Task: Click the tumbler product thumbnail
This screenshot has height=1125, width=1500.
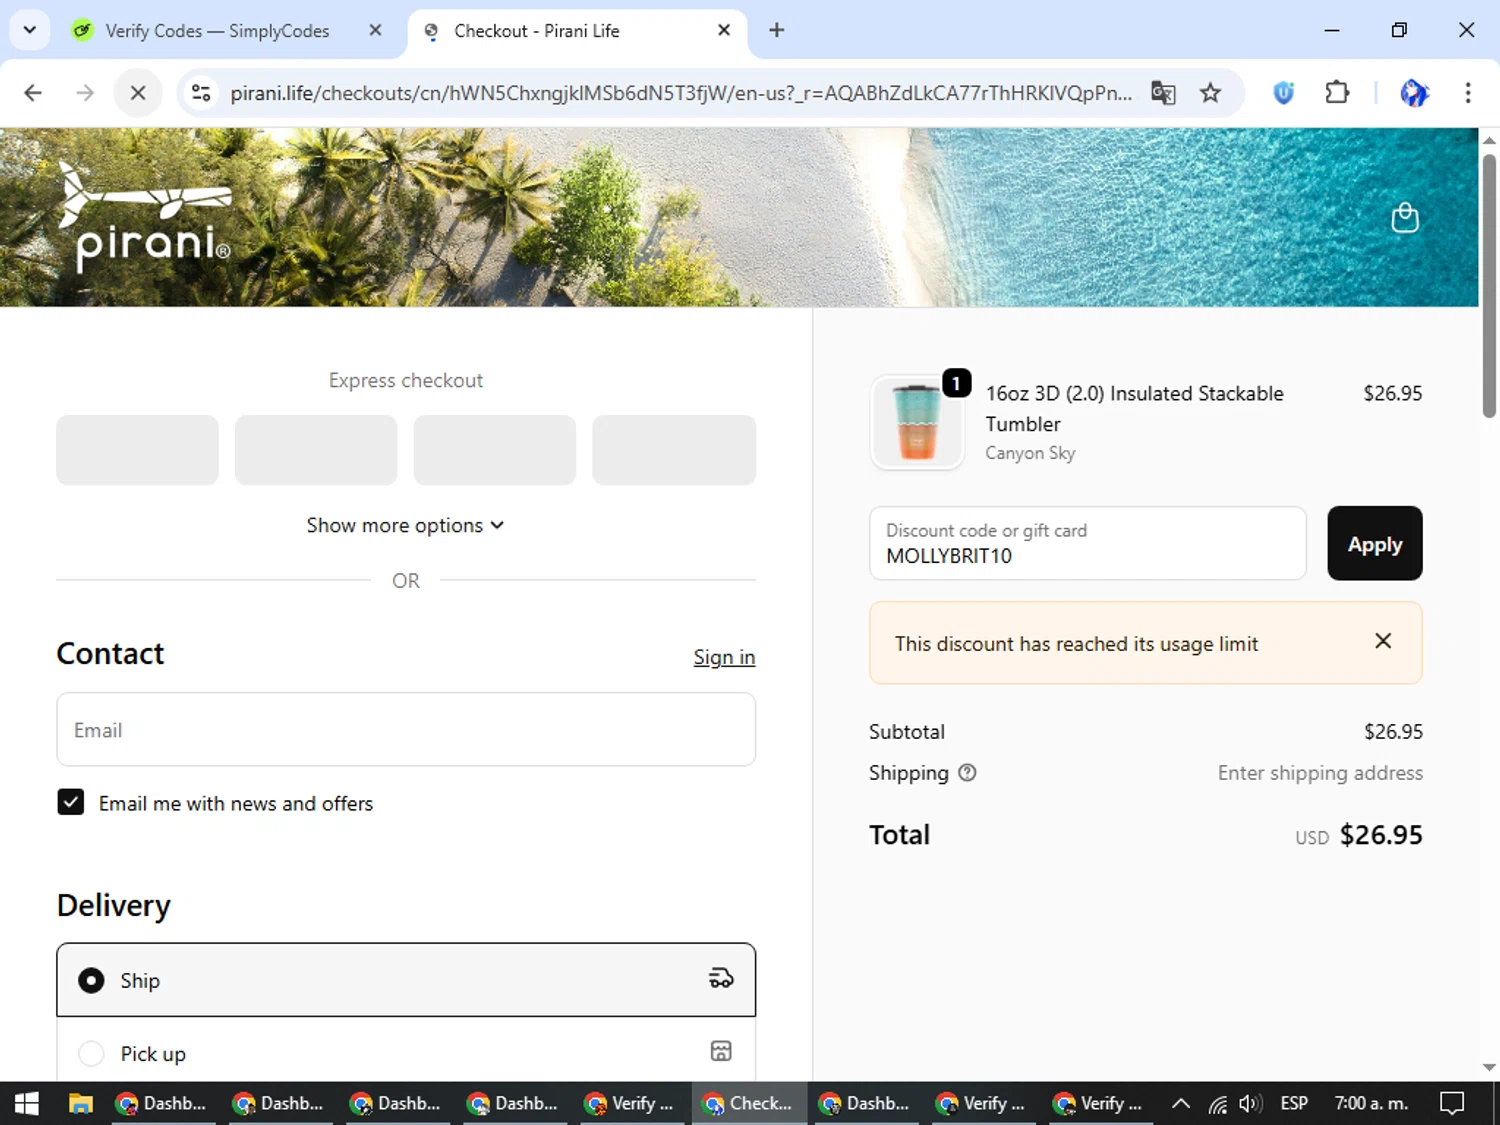Action: coord(917,422)
